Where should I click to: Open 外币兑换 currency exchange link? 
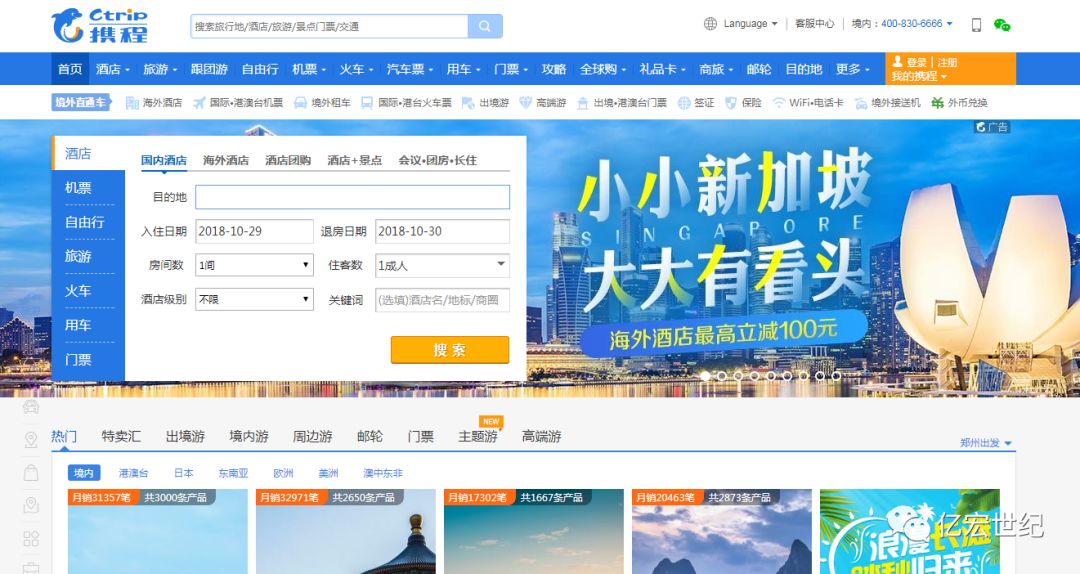click(959, 103)
